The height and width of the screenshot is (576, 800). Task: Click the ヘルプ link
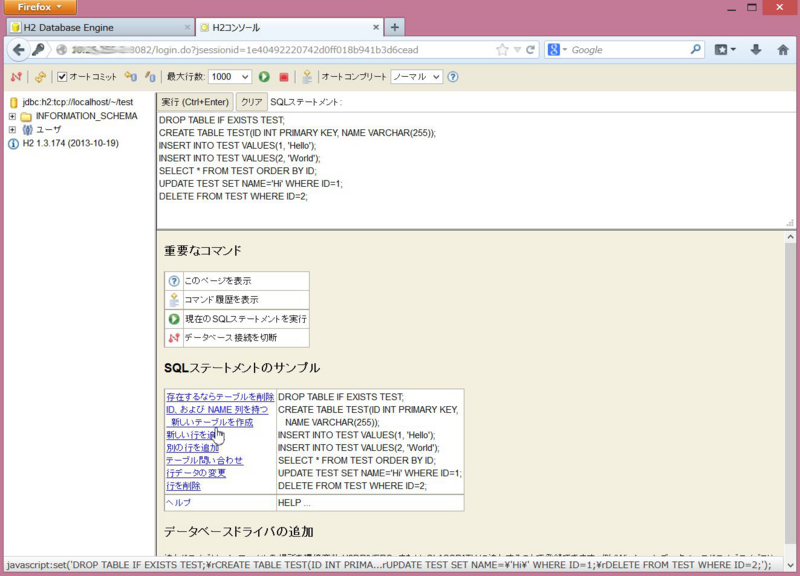pos(179,503)
